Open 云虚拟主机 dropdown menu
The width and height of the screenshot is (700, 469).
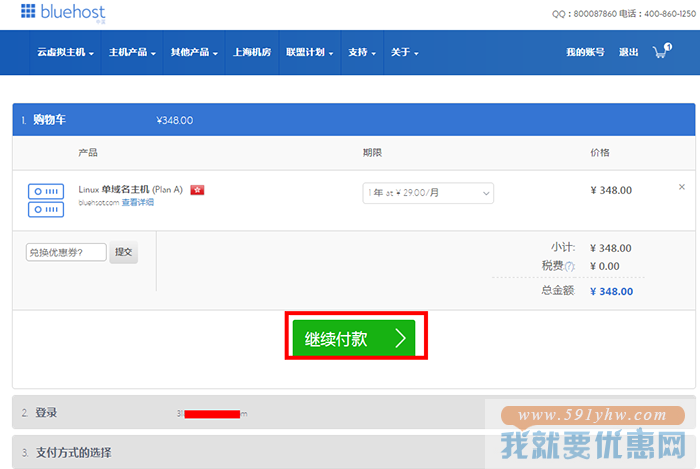(x=65, y=52)
